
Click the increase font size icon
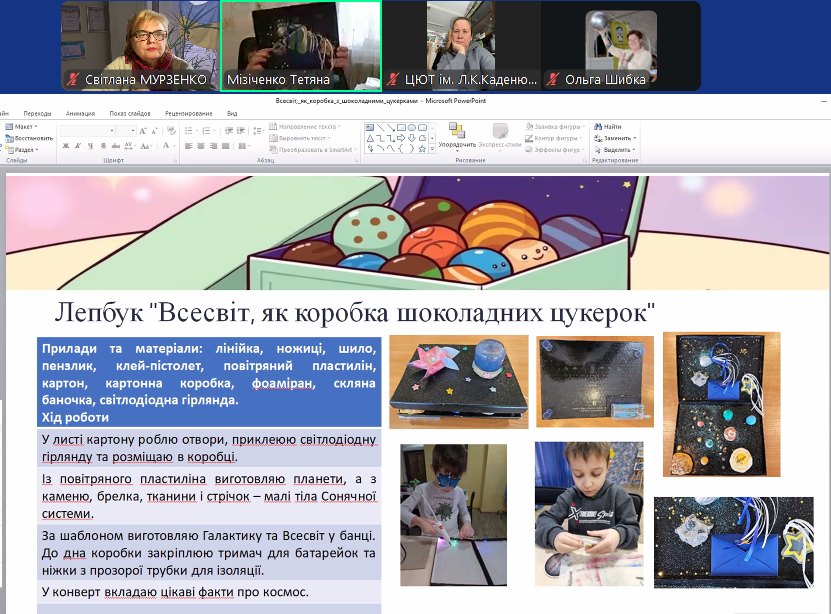tap(144, 131)
